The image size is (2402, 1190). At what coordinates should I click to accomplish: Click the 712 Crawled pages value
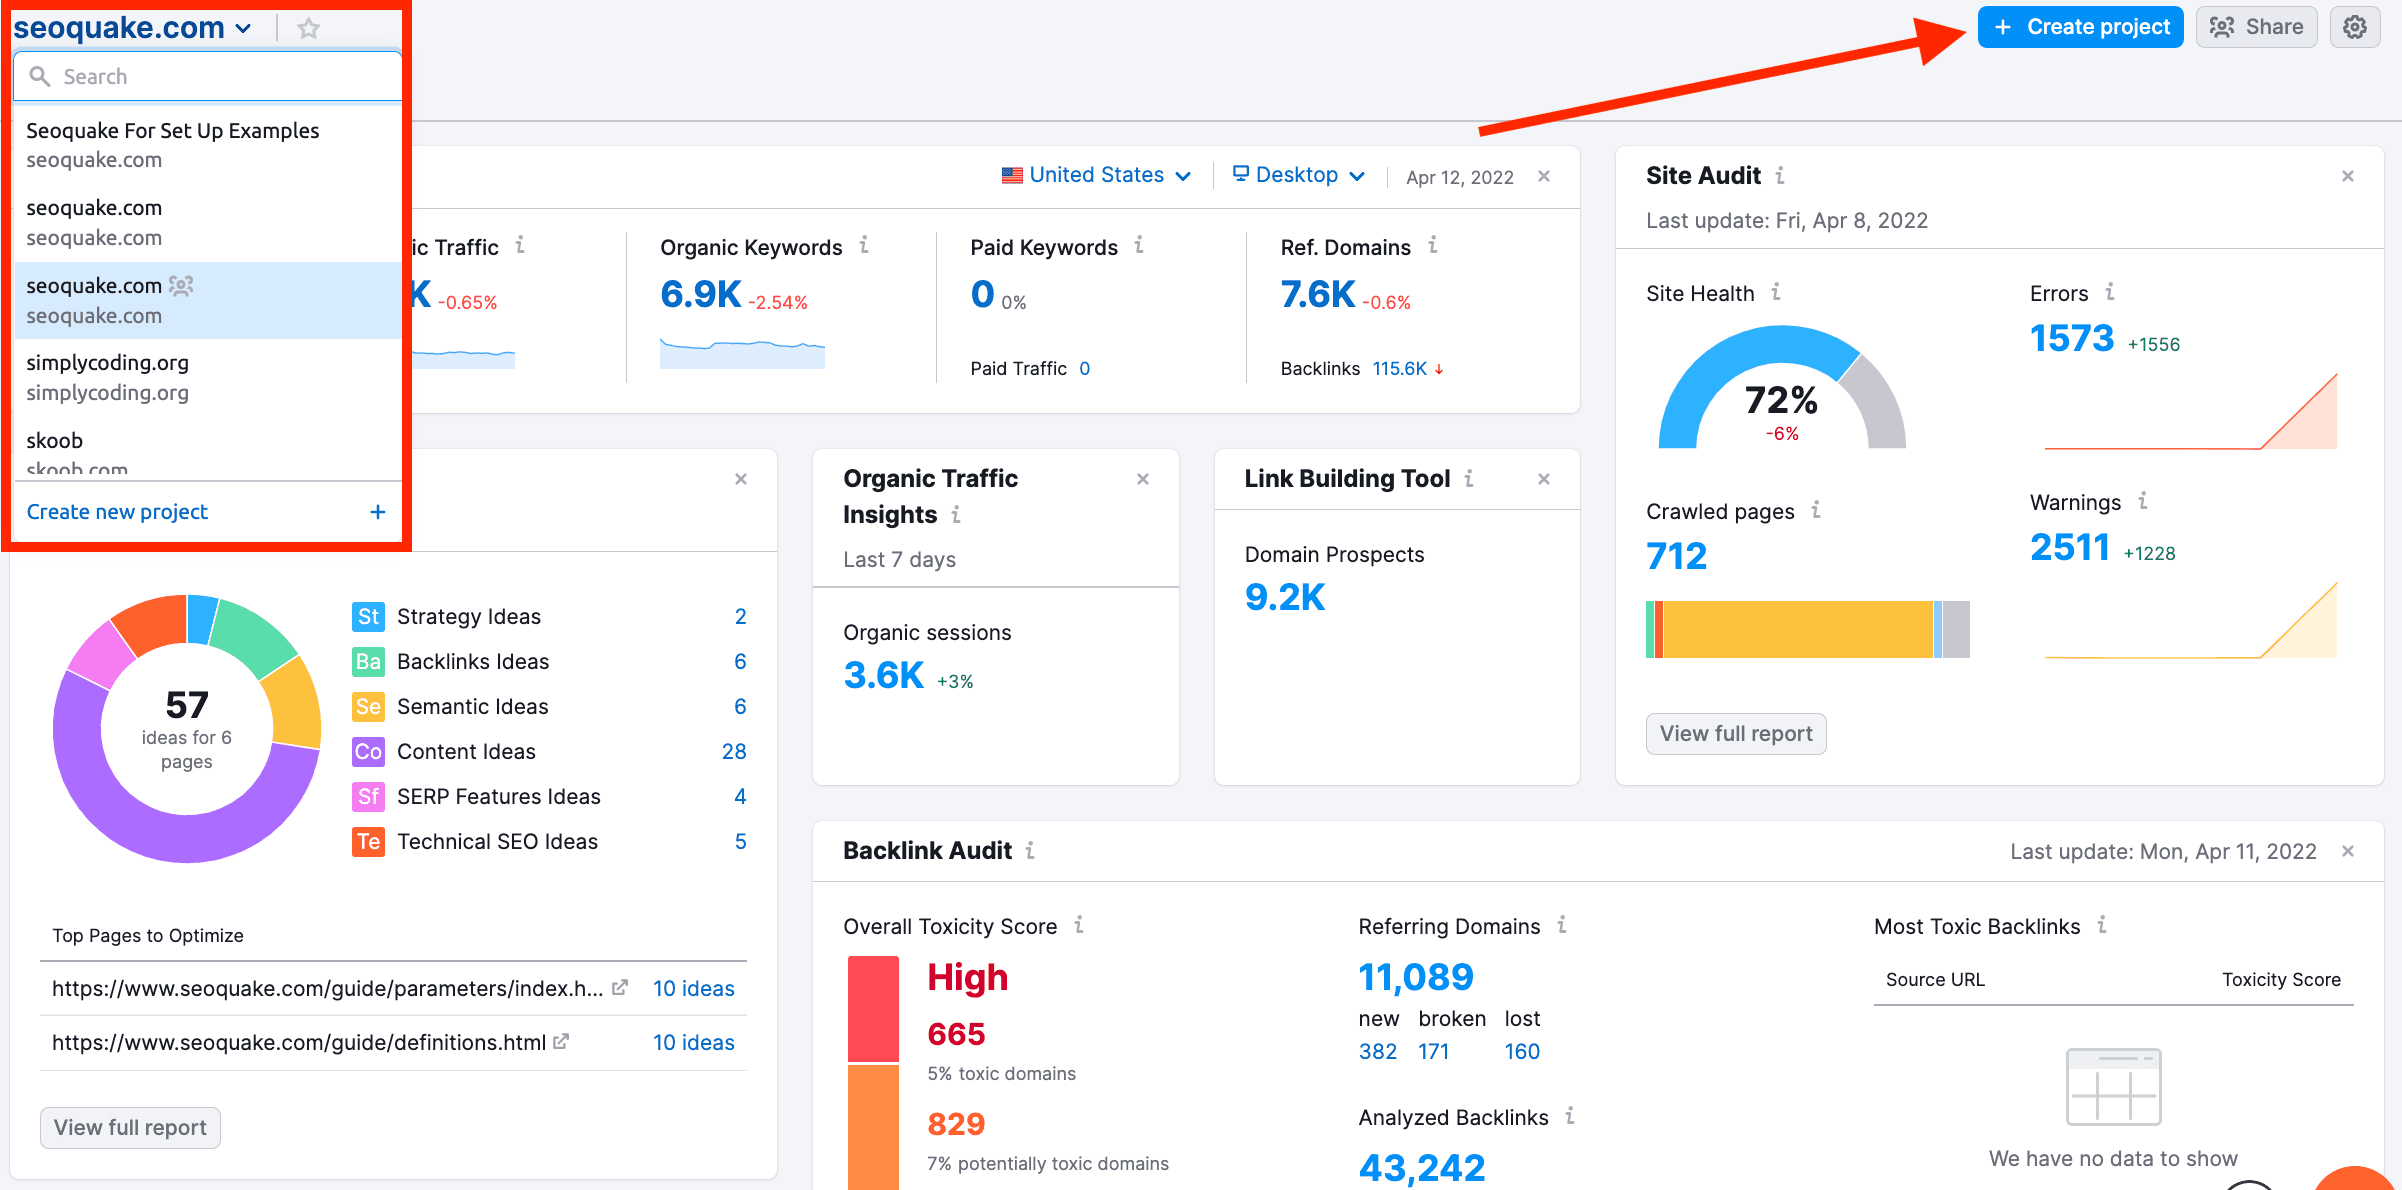1677,556
